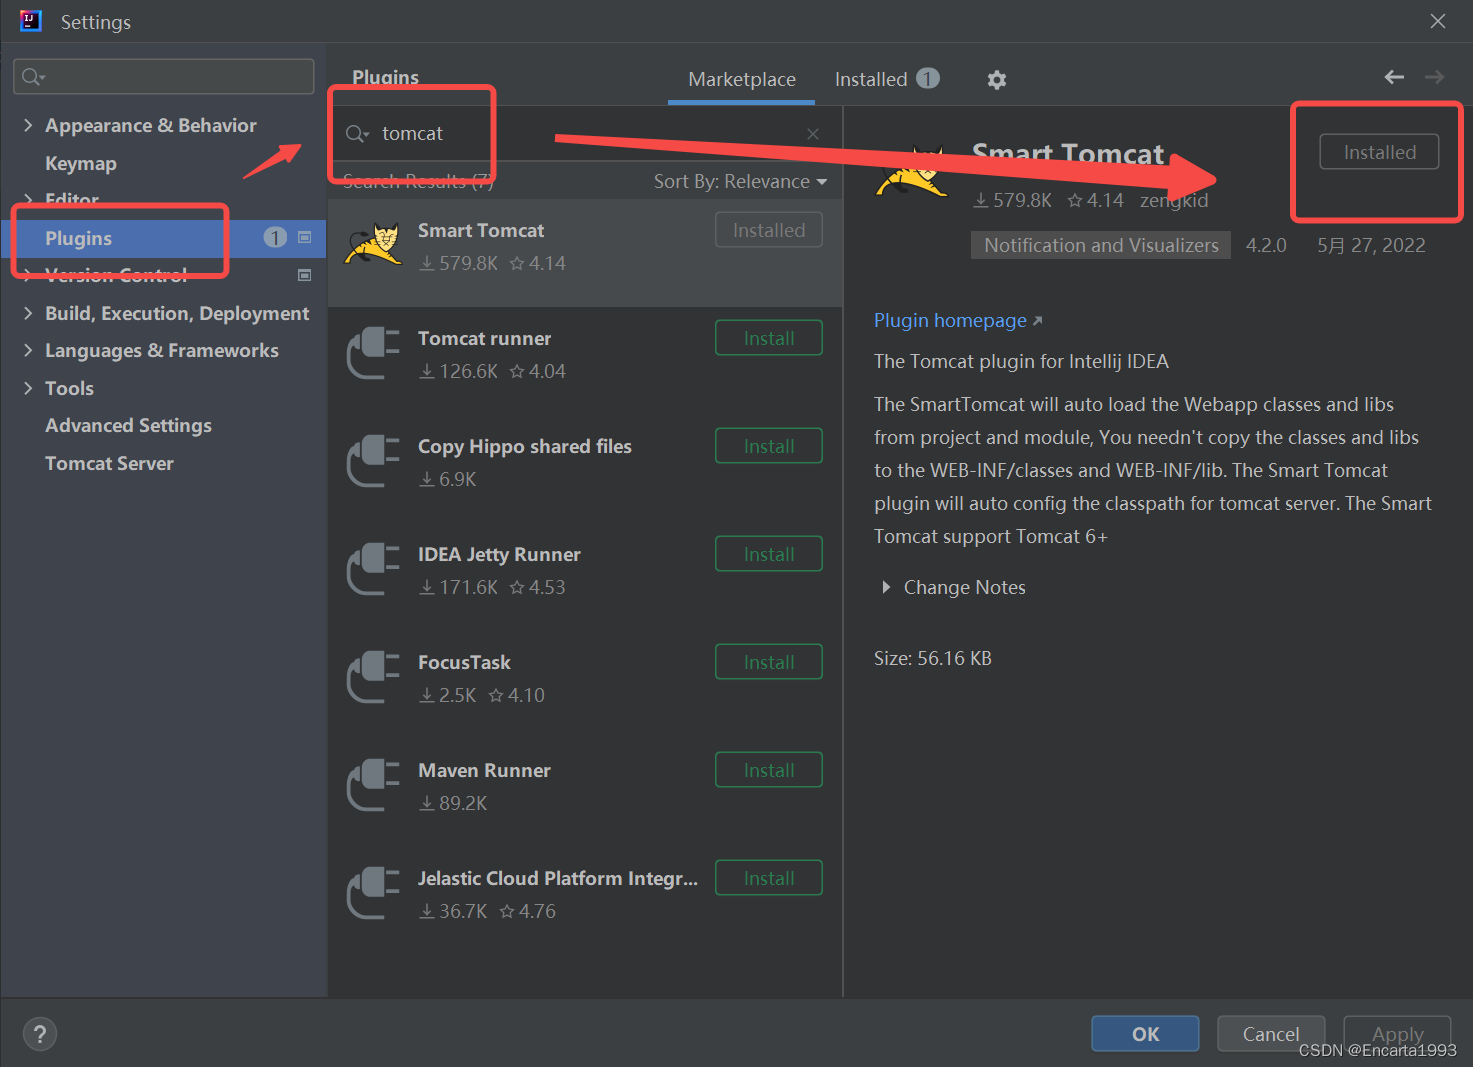Install the Jelastic Cloud Platform plugin
This screenshot has height=1067, width=1473.
tap(769, 878)
